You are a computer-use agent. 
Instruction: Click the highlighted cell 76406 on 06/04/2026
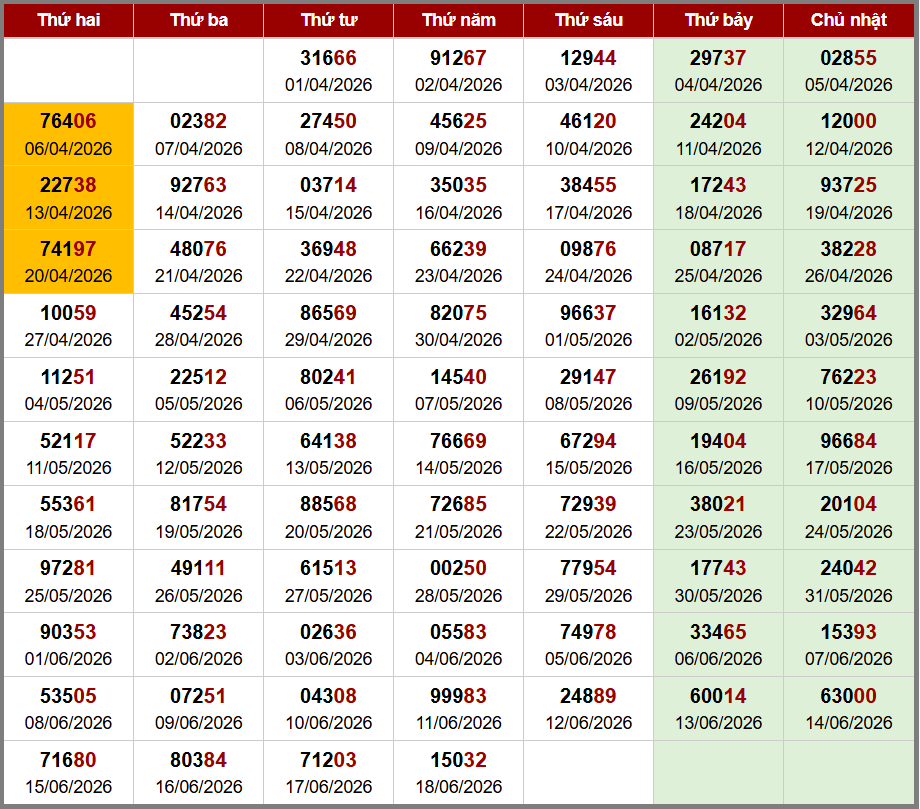(x=69, y=134)
